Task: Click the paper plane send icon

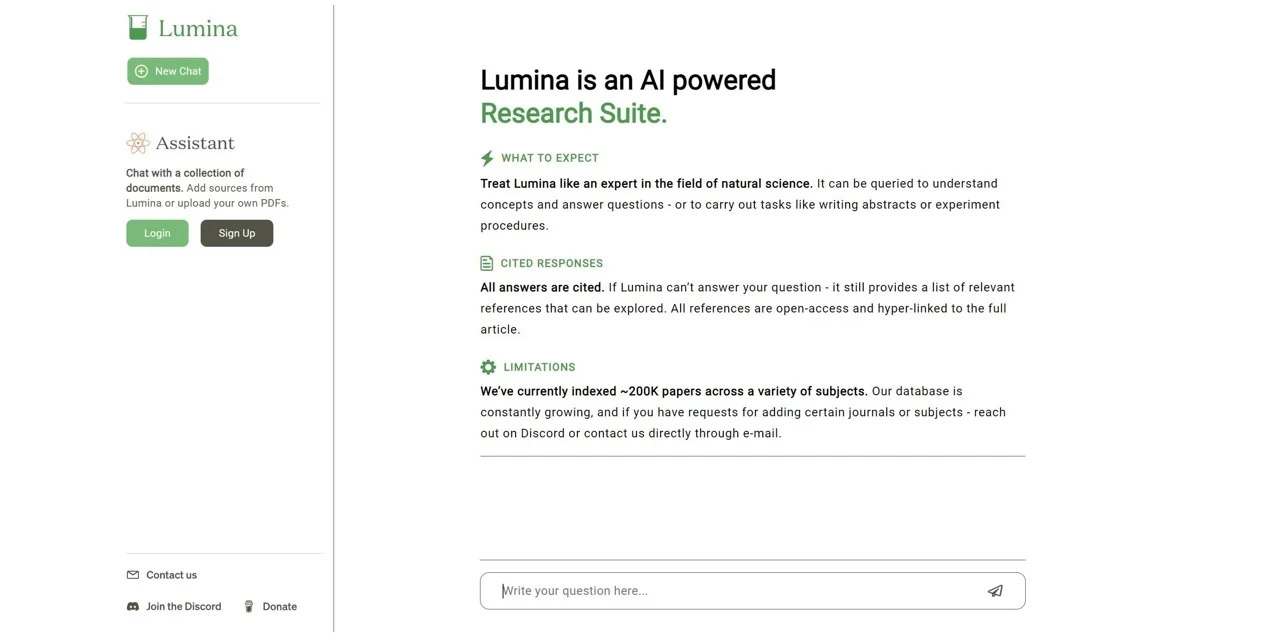Action: tap(995, 591)
